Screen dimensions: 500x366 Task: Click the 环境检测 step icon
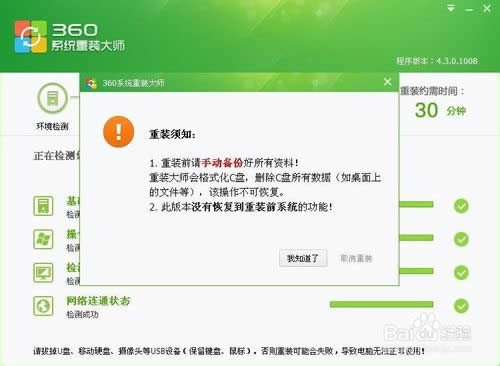click(52, 99)
